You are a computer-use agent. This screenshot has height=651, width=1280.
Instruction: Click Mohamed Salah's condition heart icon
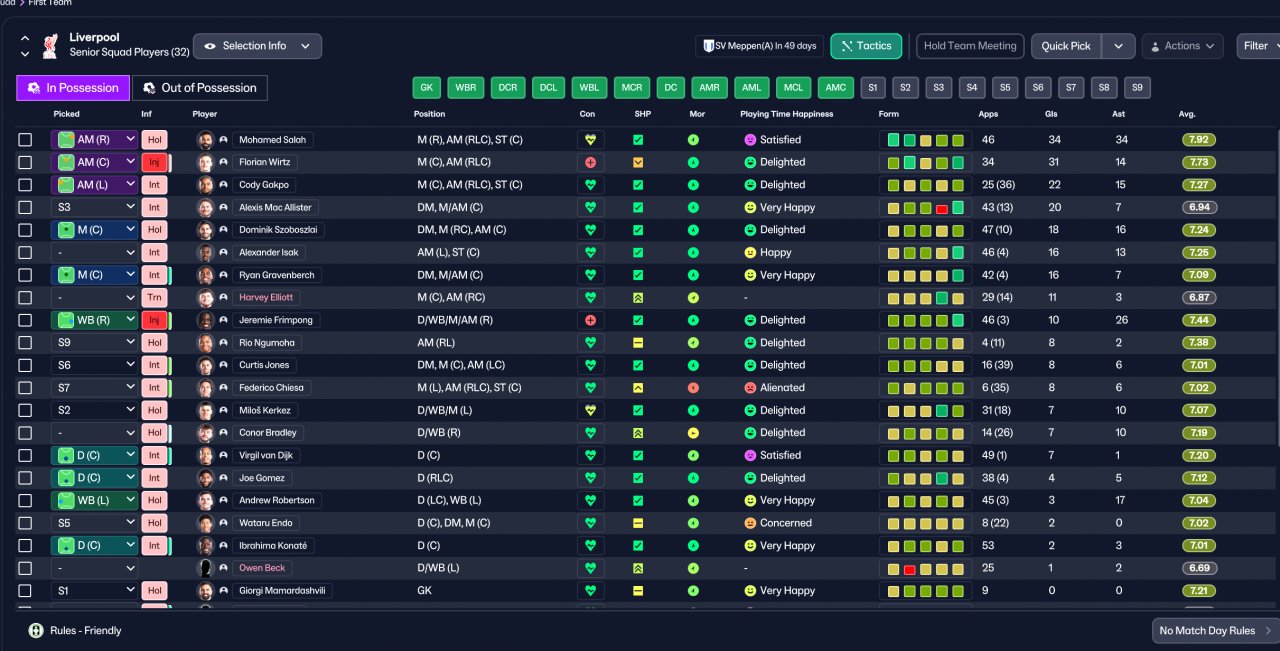coord(590,140)
